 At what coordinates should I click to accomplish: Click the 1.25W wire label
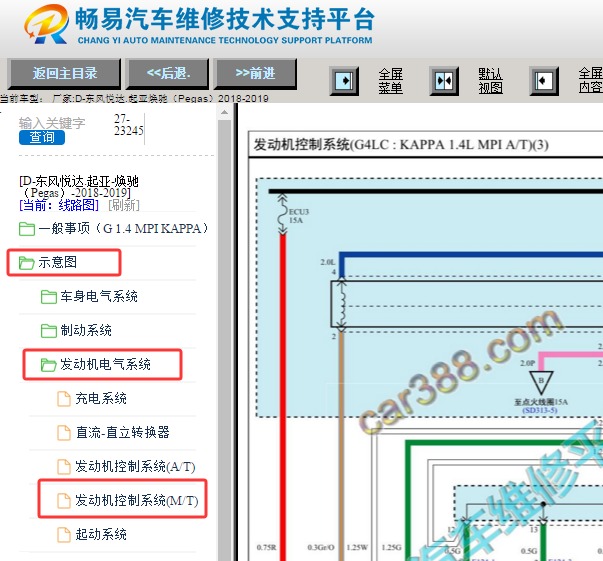pos(357,547)
